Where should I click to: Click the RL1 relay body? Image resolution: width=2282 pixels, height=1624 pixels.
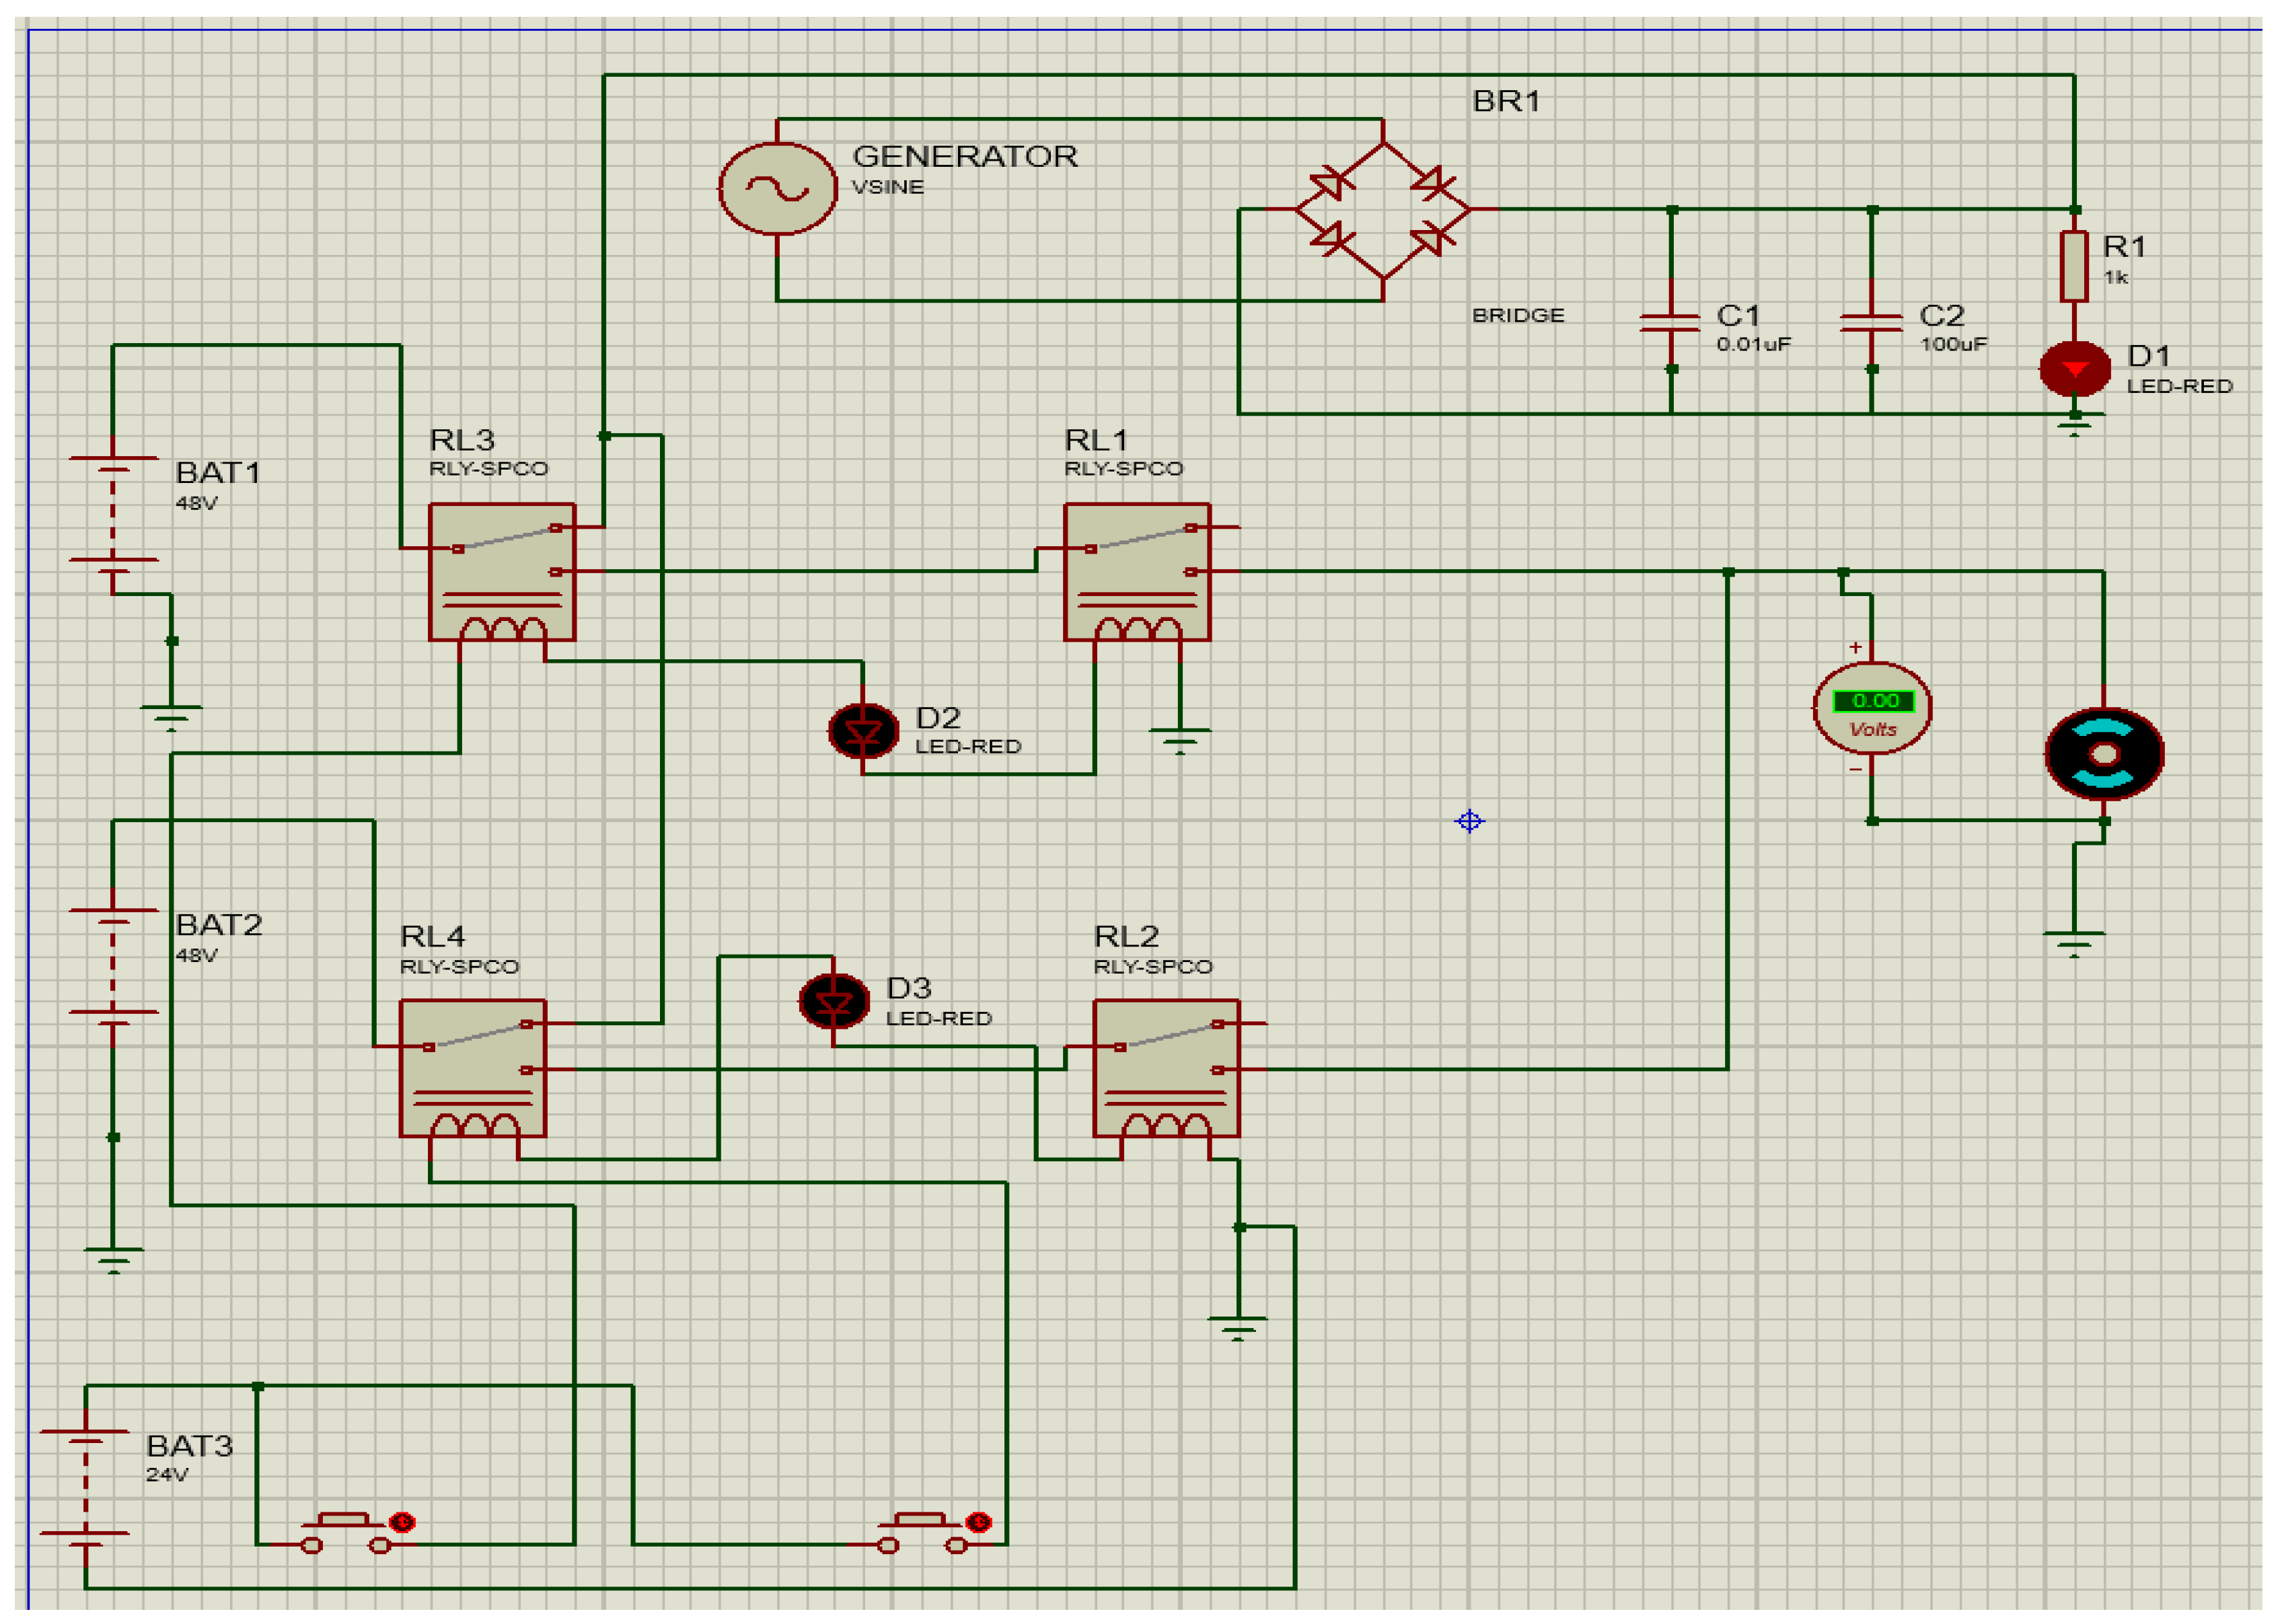(1136, 571)
